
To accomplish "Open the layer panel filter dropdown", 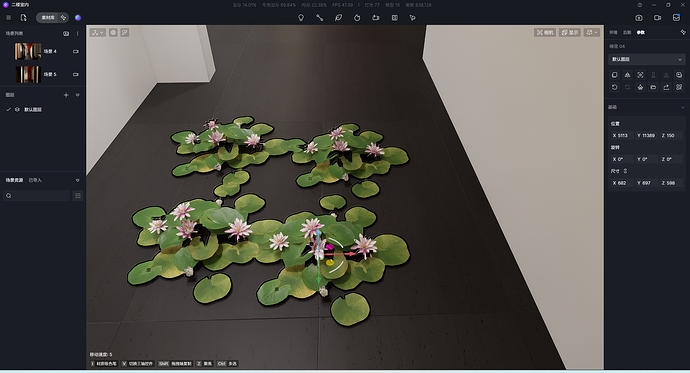I will point(77,95).
